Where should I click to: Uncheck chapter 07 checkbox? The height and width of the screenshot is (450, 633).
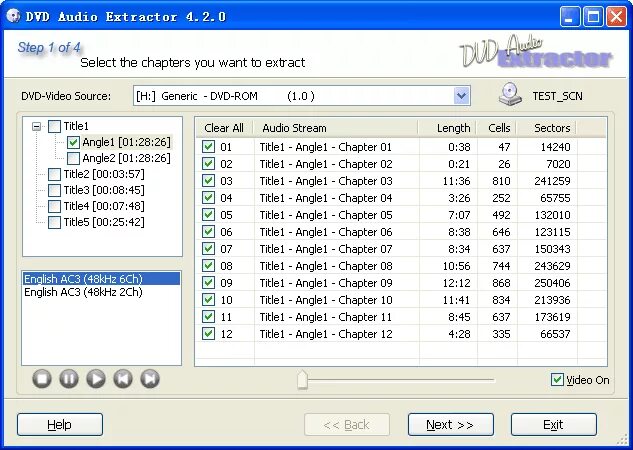pyautogui.click(x=208, y=249)
